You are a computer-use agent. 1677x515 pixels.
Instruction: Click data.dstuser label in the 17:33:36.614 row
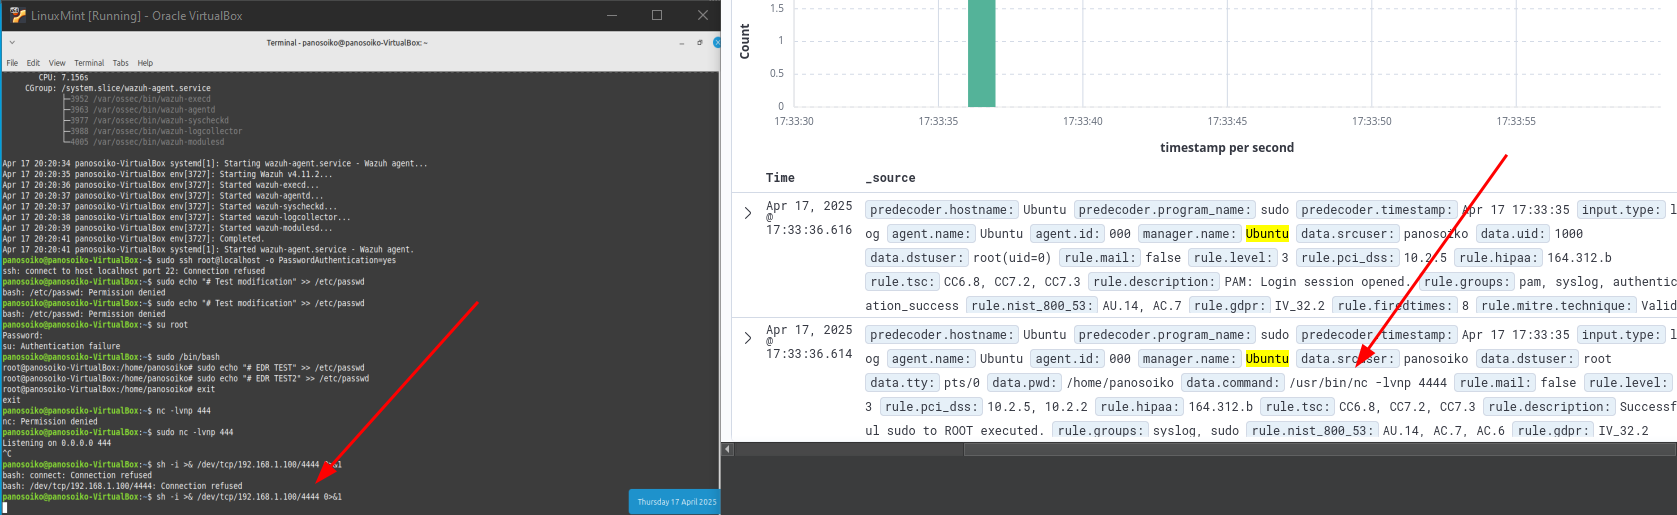click(1527, 359)
